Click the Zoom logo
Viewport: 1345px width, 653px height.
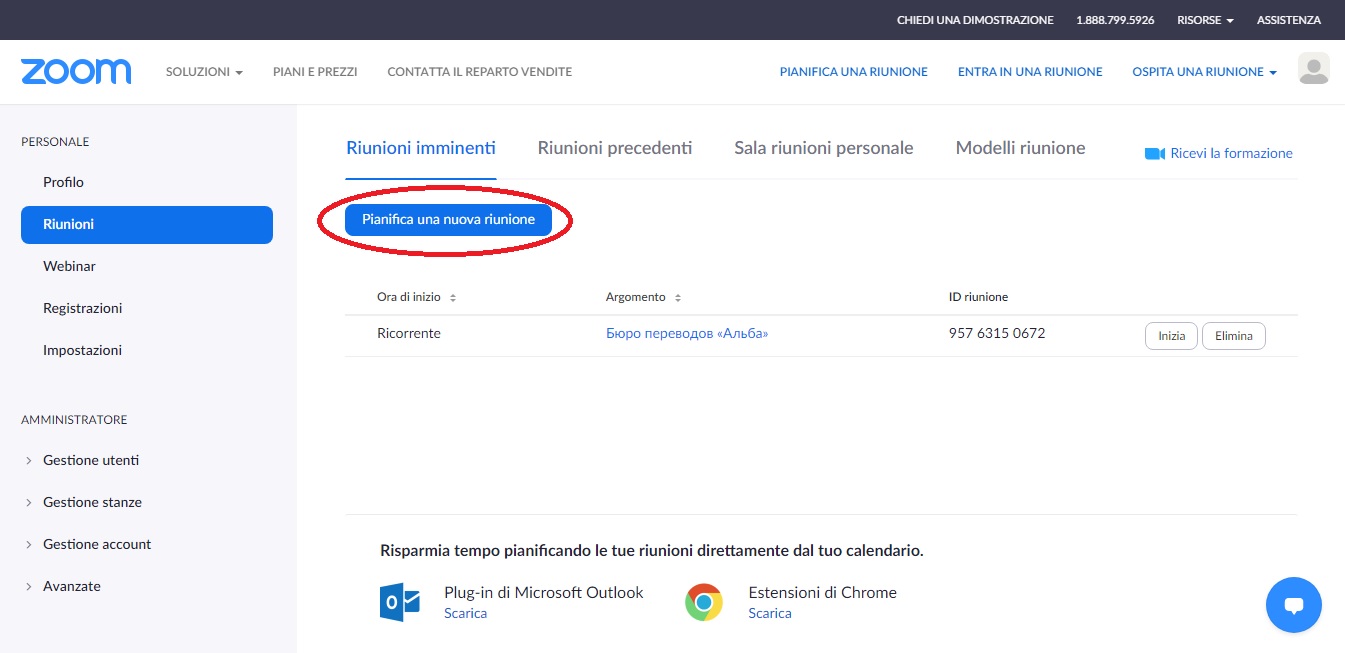tap(76, 71)
